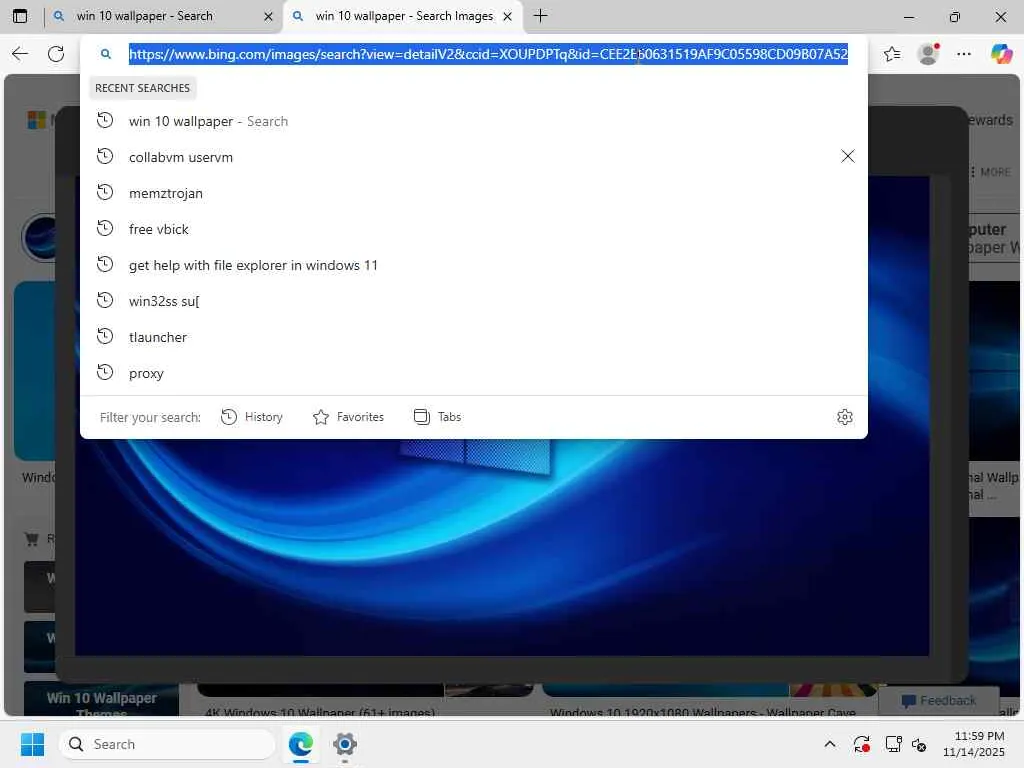
Task: Choose 'proxy' recent search
Action: pos(473,373)
